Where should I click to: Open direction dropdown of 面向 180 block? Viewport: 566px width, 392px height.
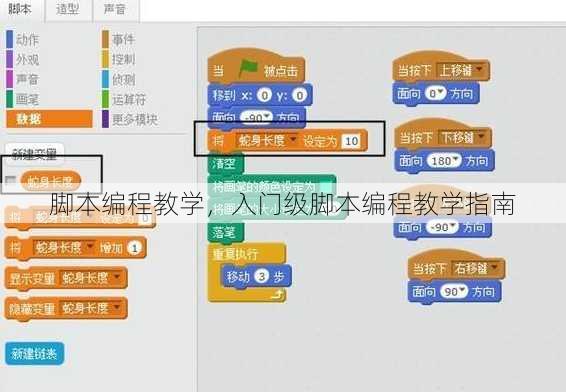click(456, 159)
